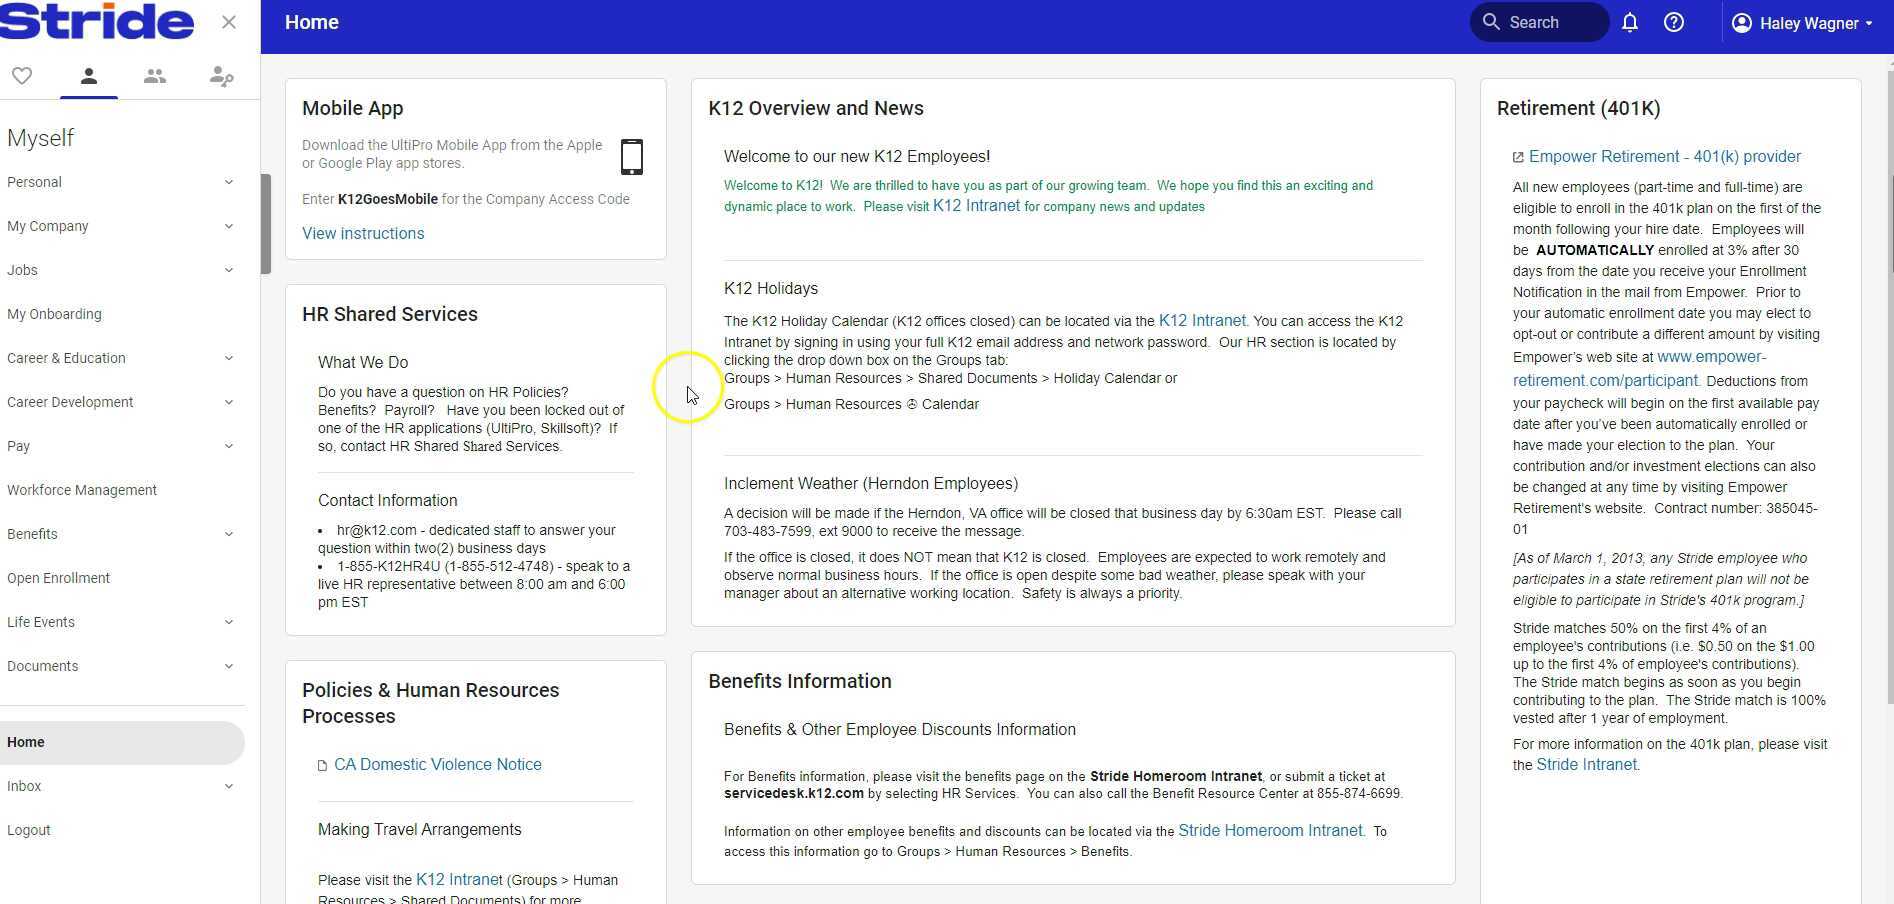
Task: Open the Stride Homeroom Intranet link under Benefits
Action: (1270, 831)
